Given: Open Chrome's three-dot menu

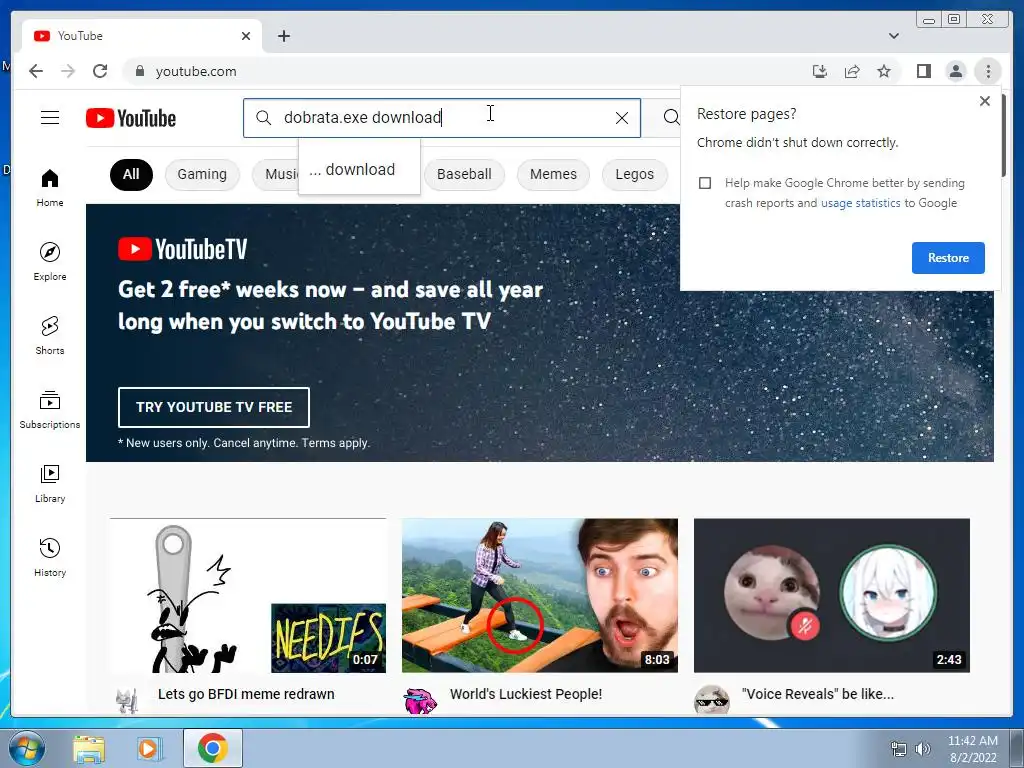Looking at the screenshot, I should pyautogui.click(x=988, y=71).
